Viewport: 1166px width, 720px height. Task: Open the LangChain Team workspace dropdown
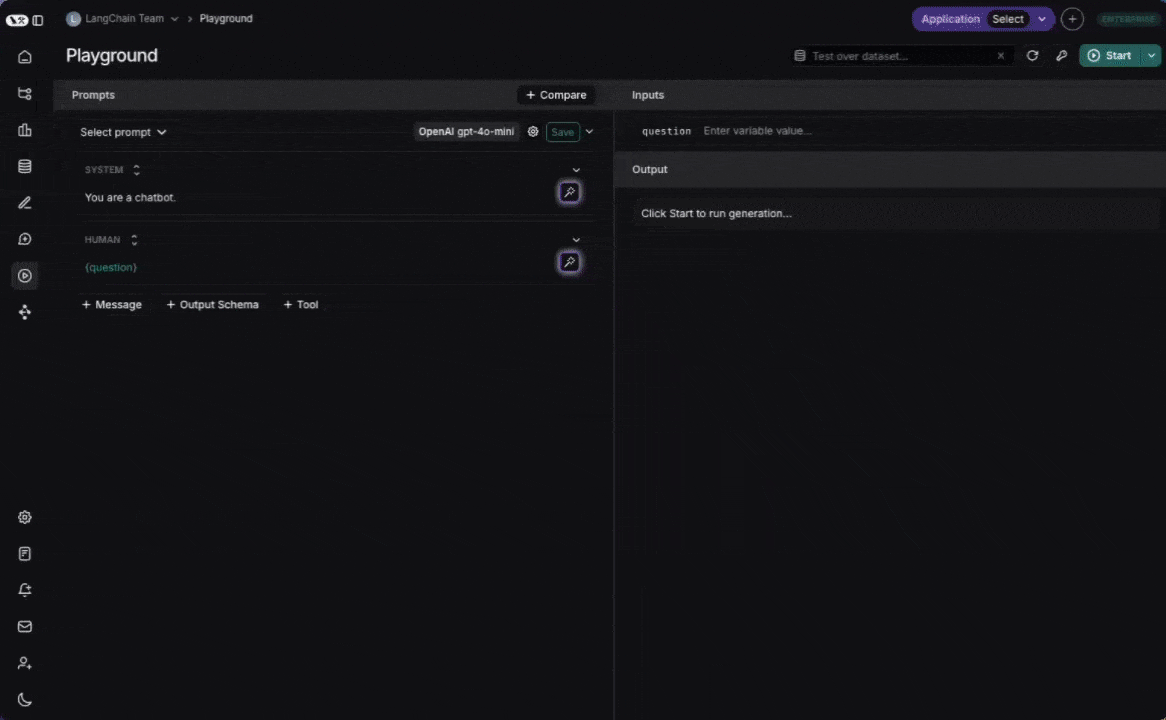(x=122, y=19)
